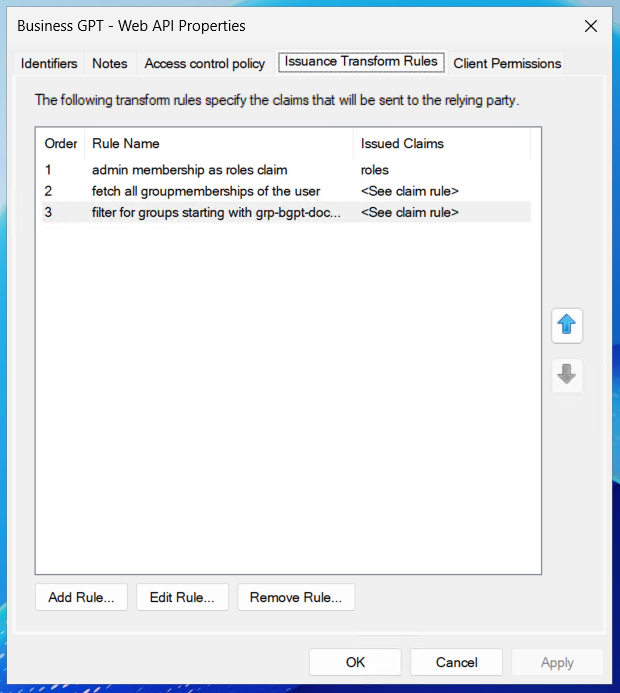The image size is (620, 693).
Task: Open the Client Permissions tab
Action: pyautogui.click(x=507, y=64)
